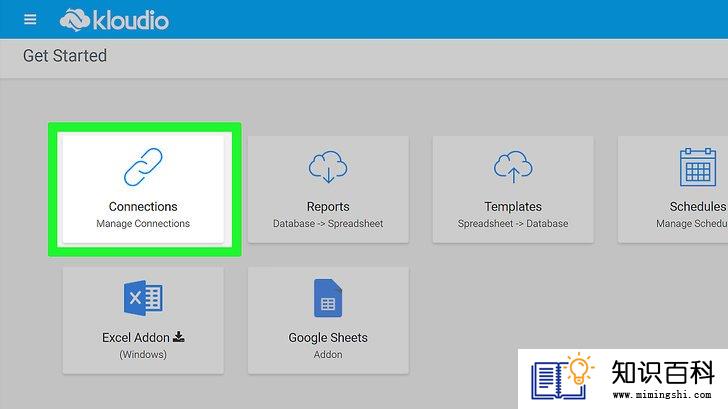Open the hamburger navigation menu
Viewport: 728px width, 409px height.
point(30,19)
